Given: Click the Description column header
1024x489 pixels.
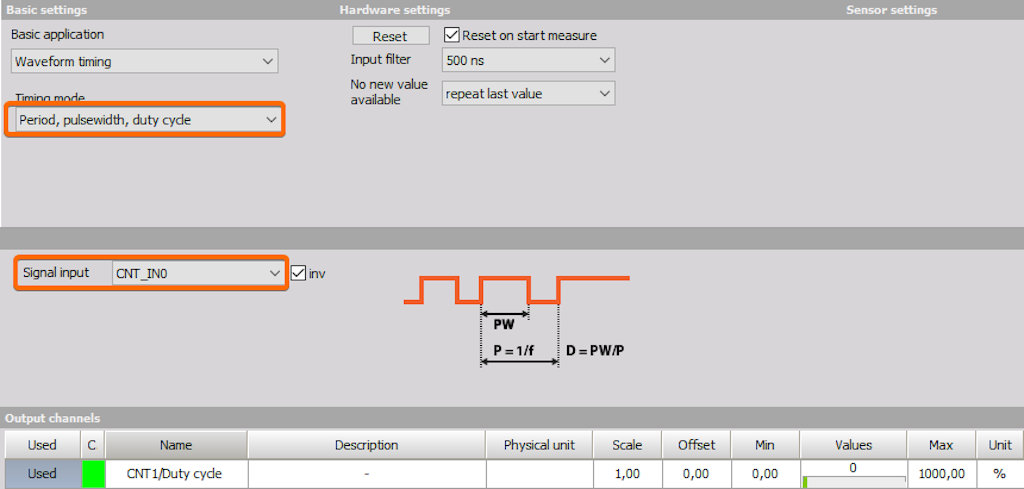Looking at the screenshot, I should [x=366, y=445].
